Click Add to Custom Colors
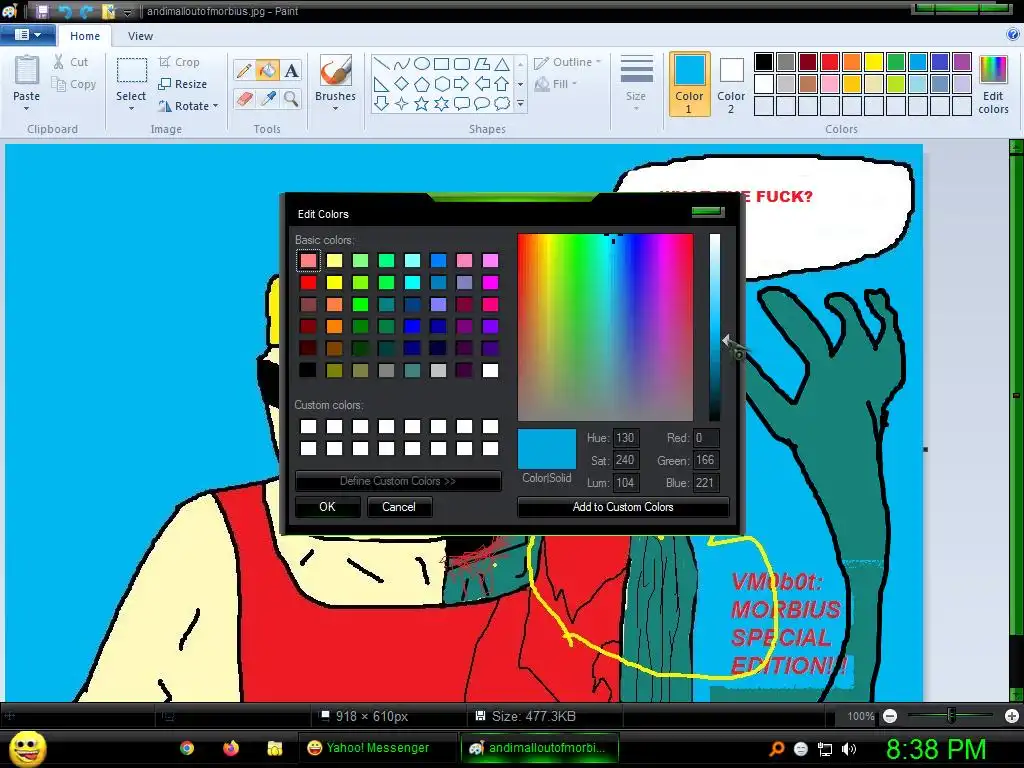 (623, 507)
